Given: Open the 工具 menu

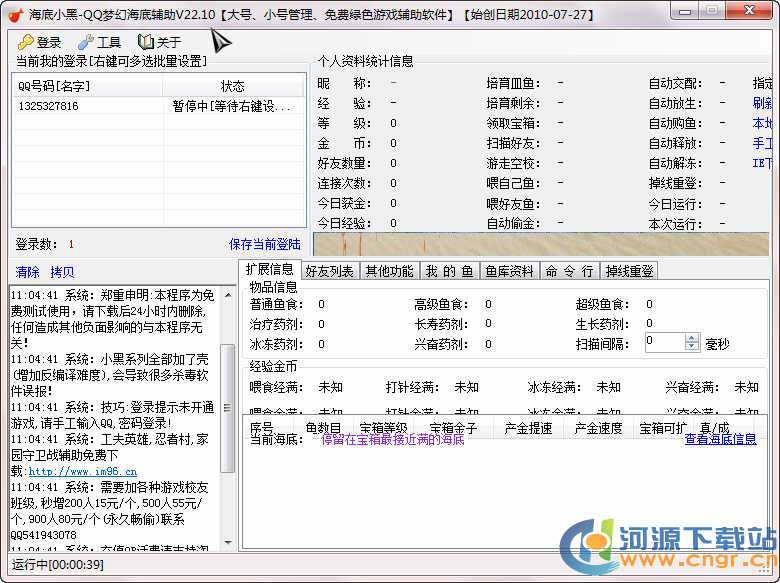Looking at the screenshot, I should click(99, 42).
